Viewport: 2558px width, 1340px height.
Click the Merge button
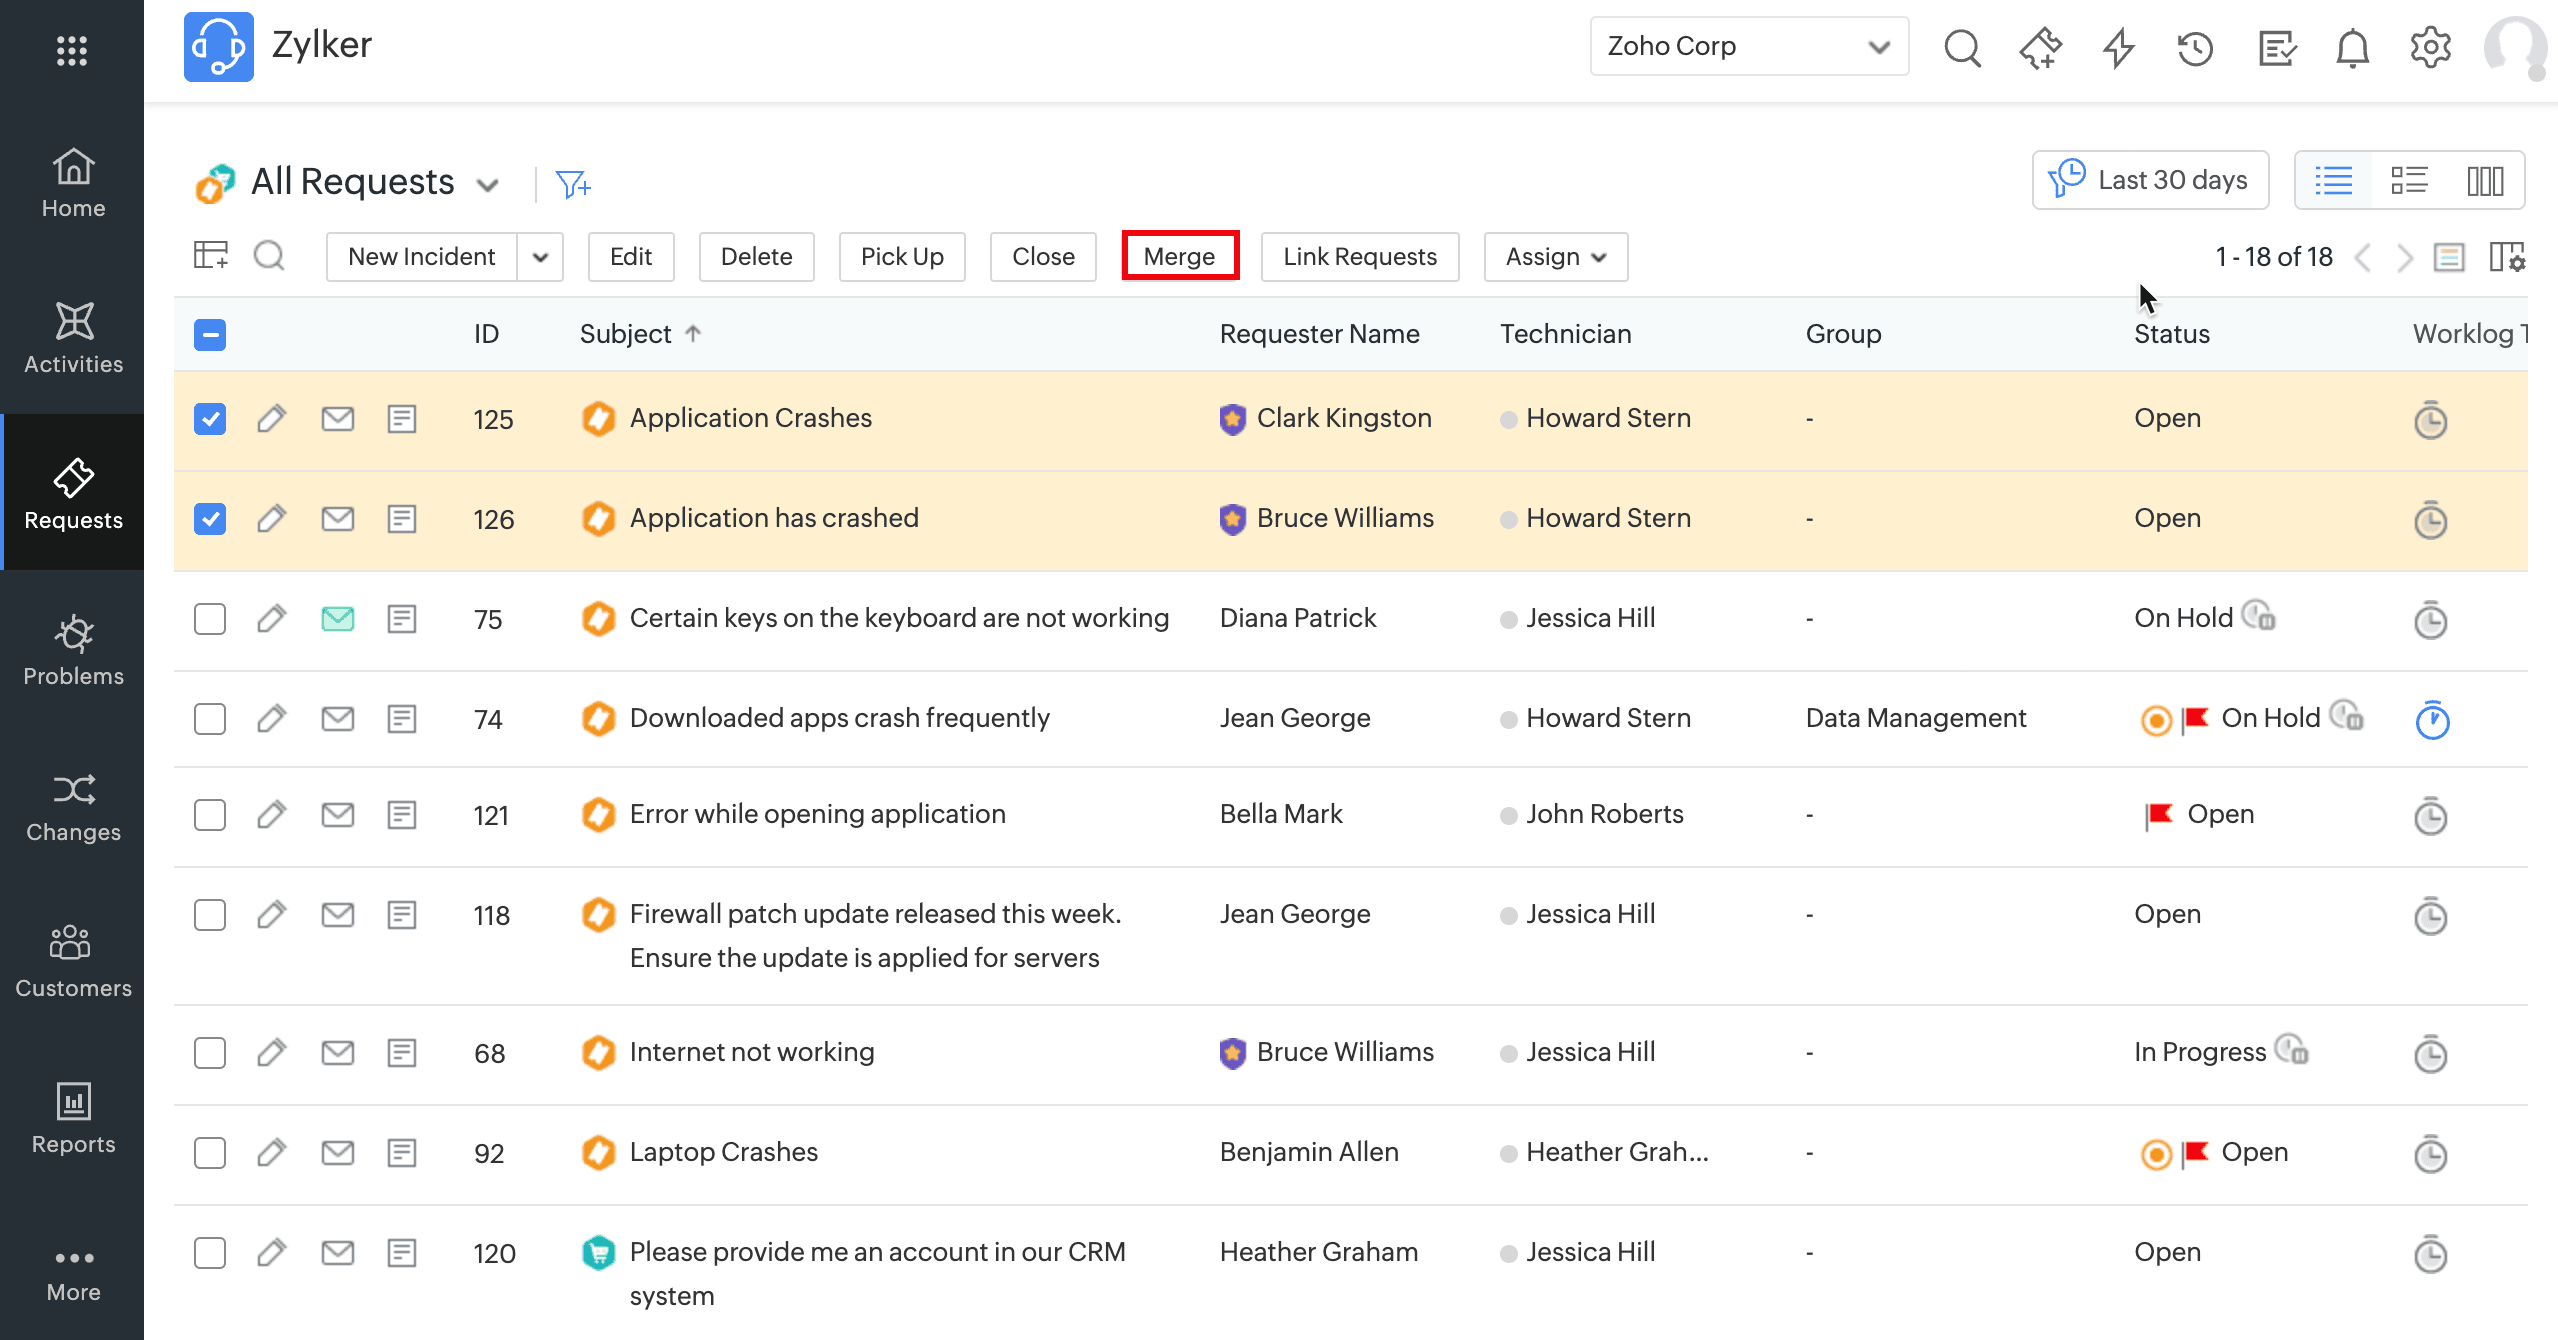tap(1179, 257)
